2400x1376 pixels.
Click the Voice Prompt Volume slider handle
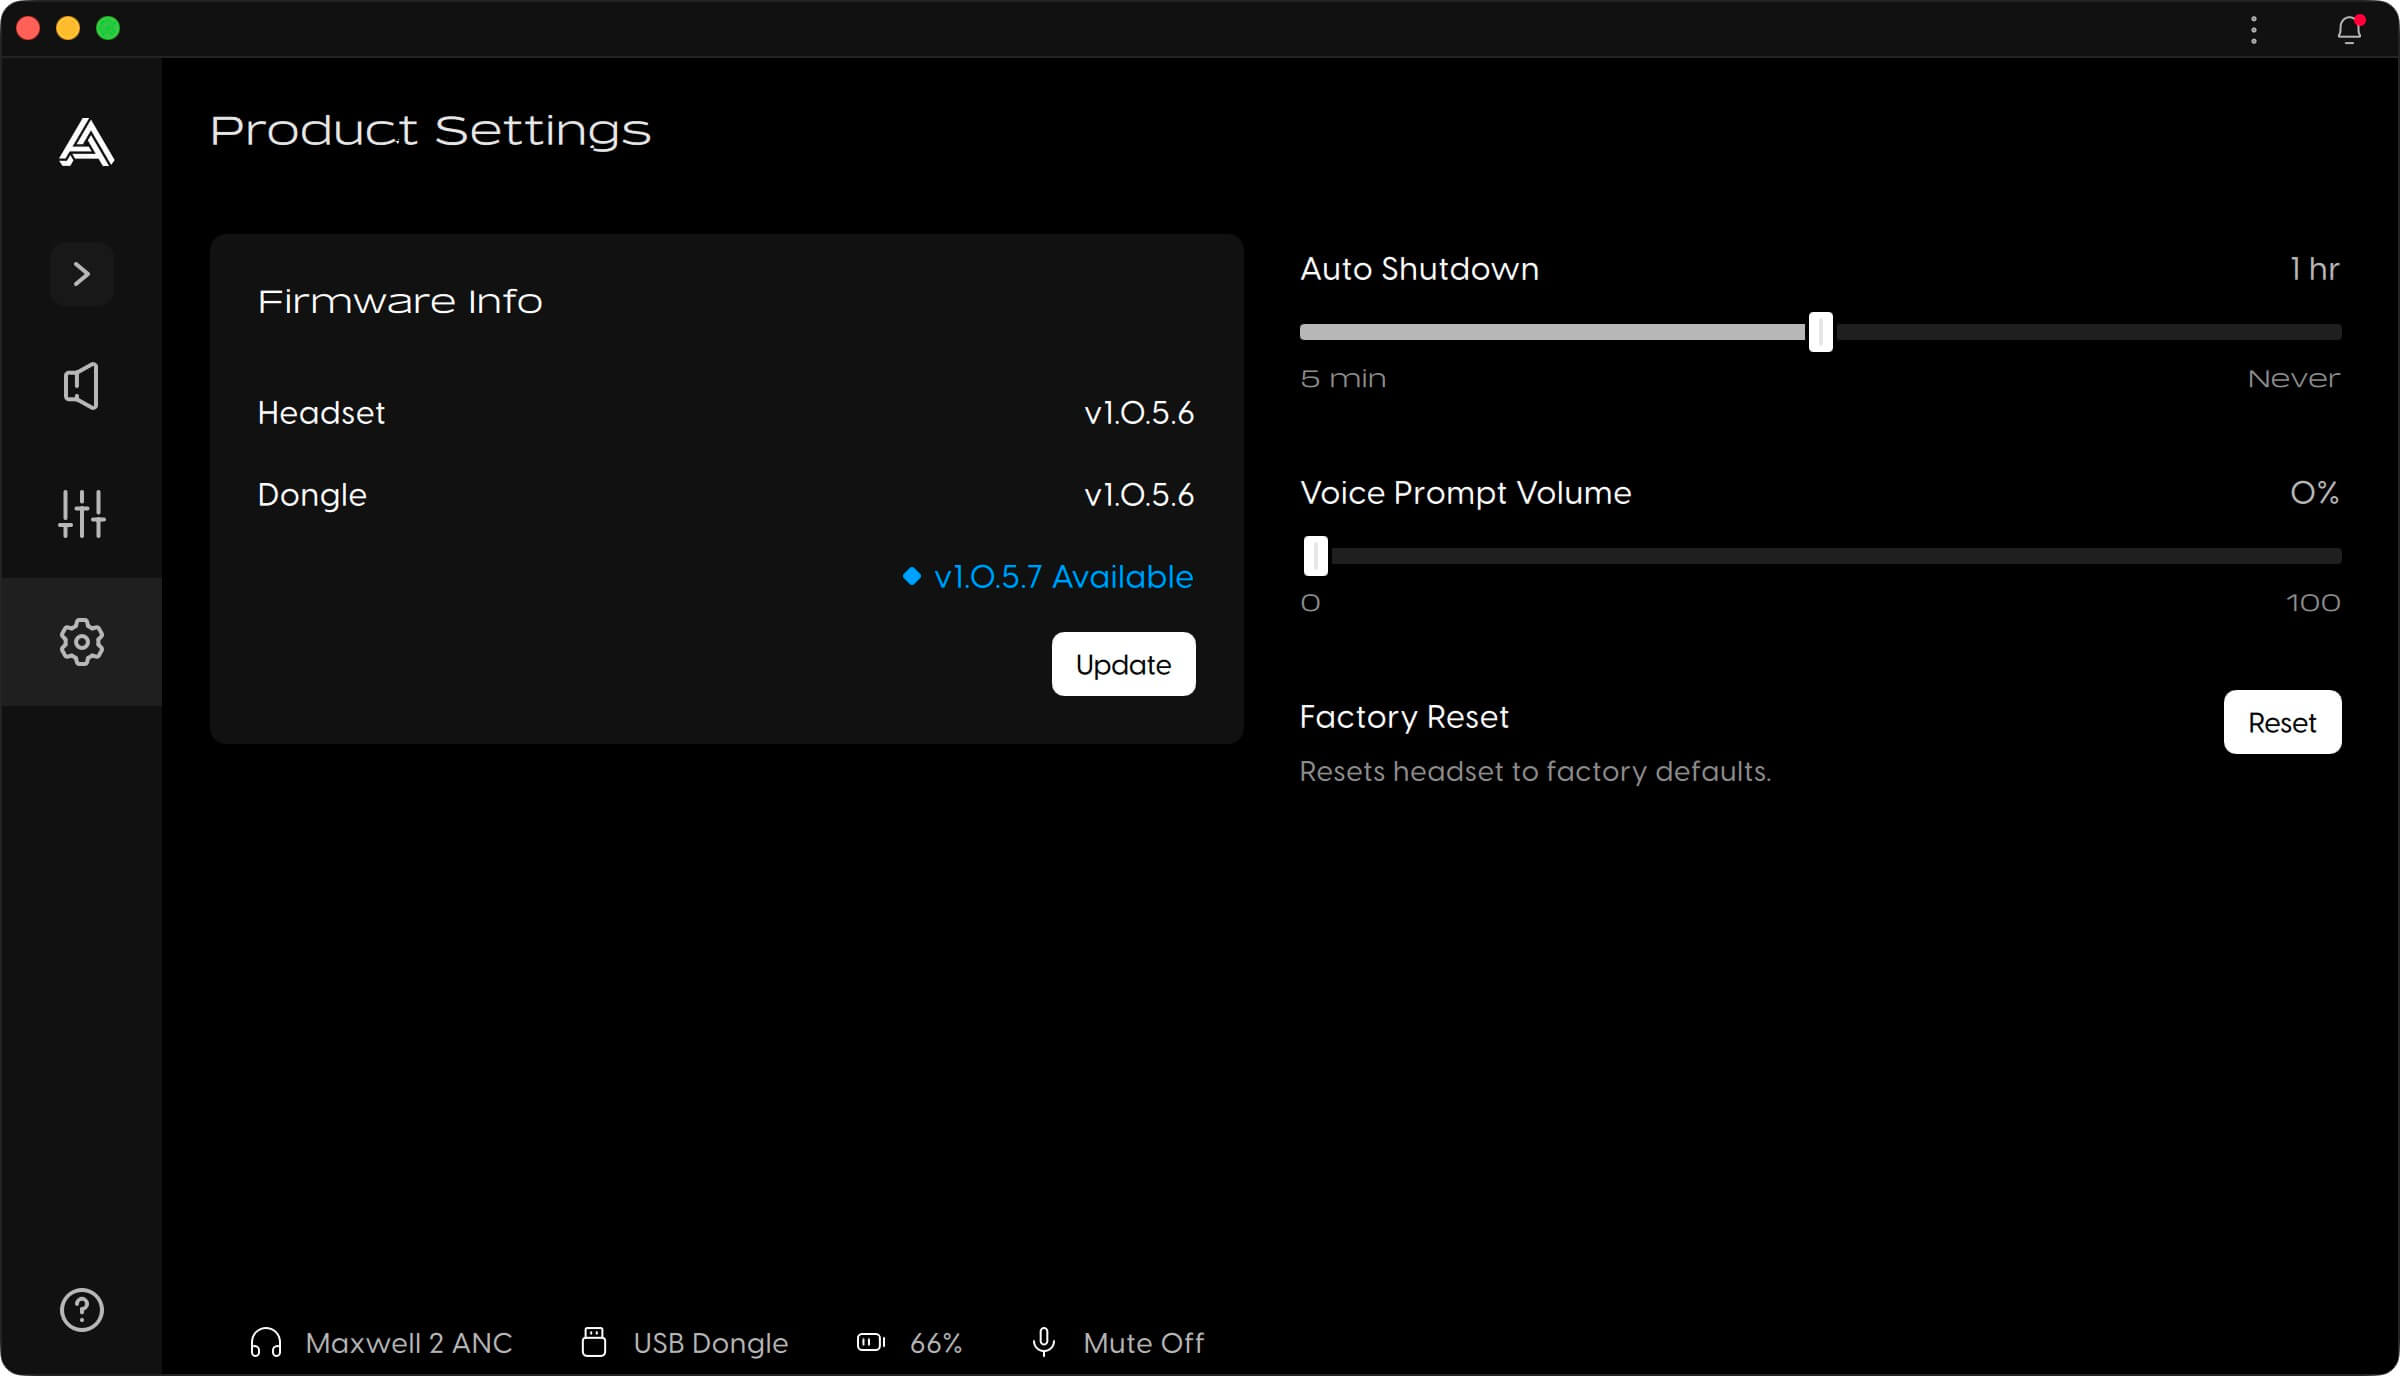1316,556
